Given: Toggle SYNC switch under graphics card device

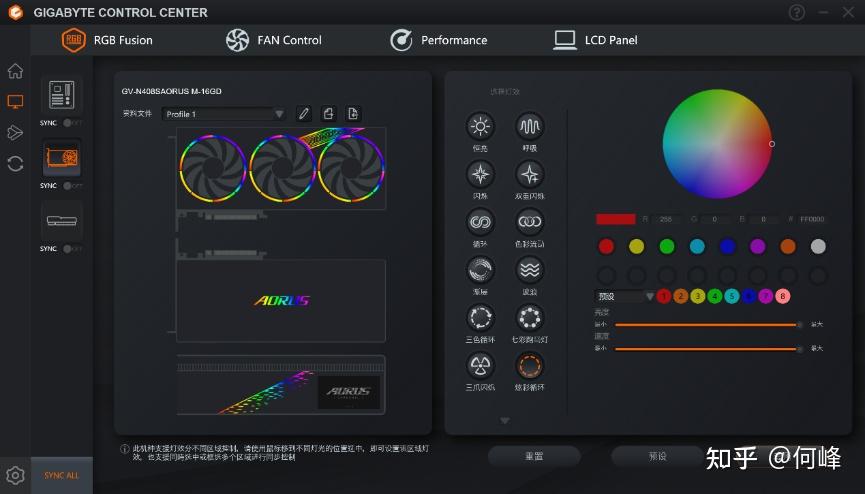Looking at the screenshot, I should (x=72, y=185).
